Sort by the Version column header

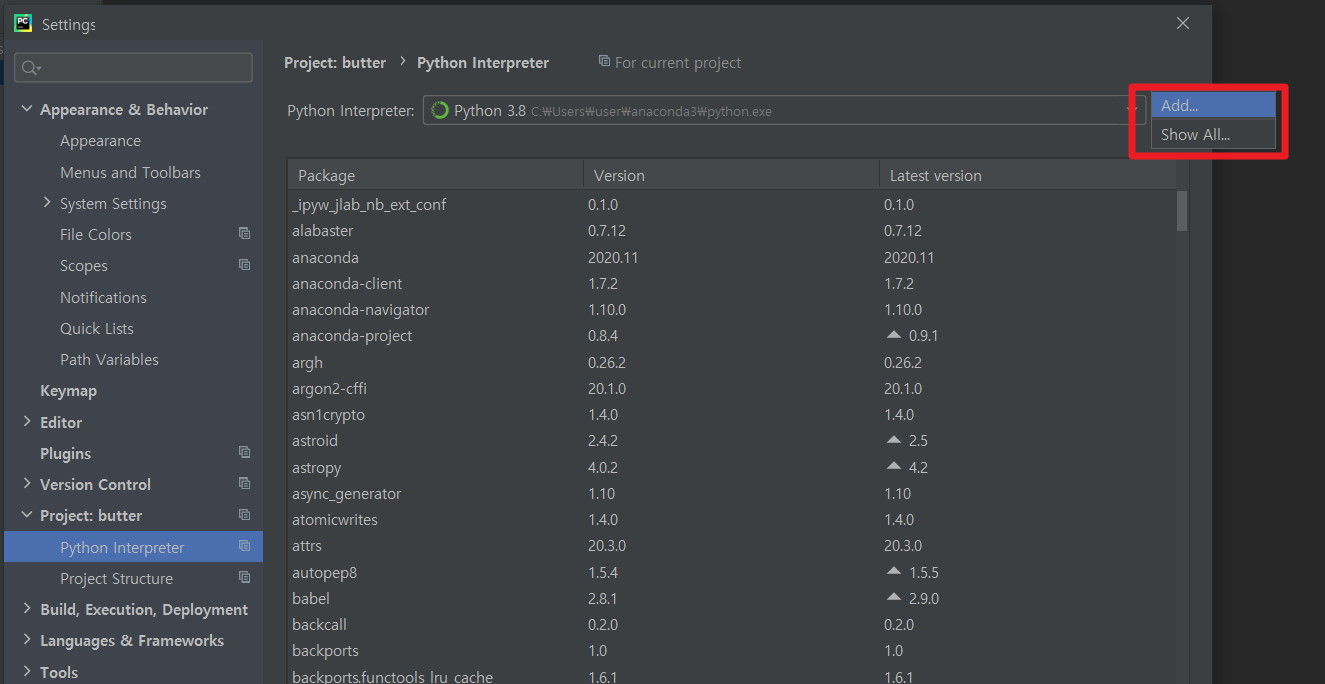[x=731, y=175]
